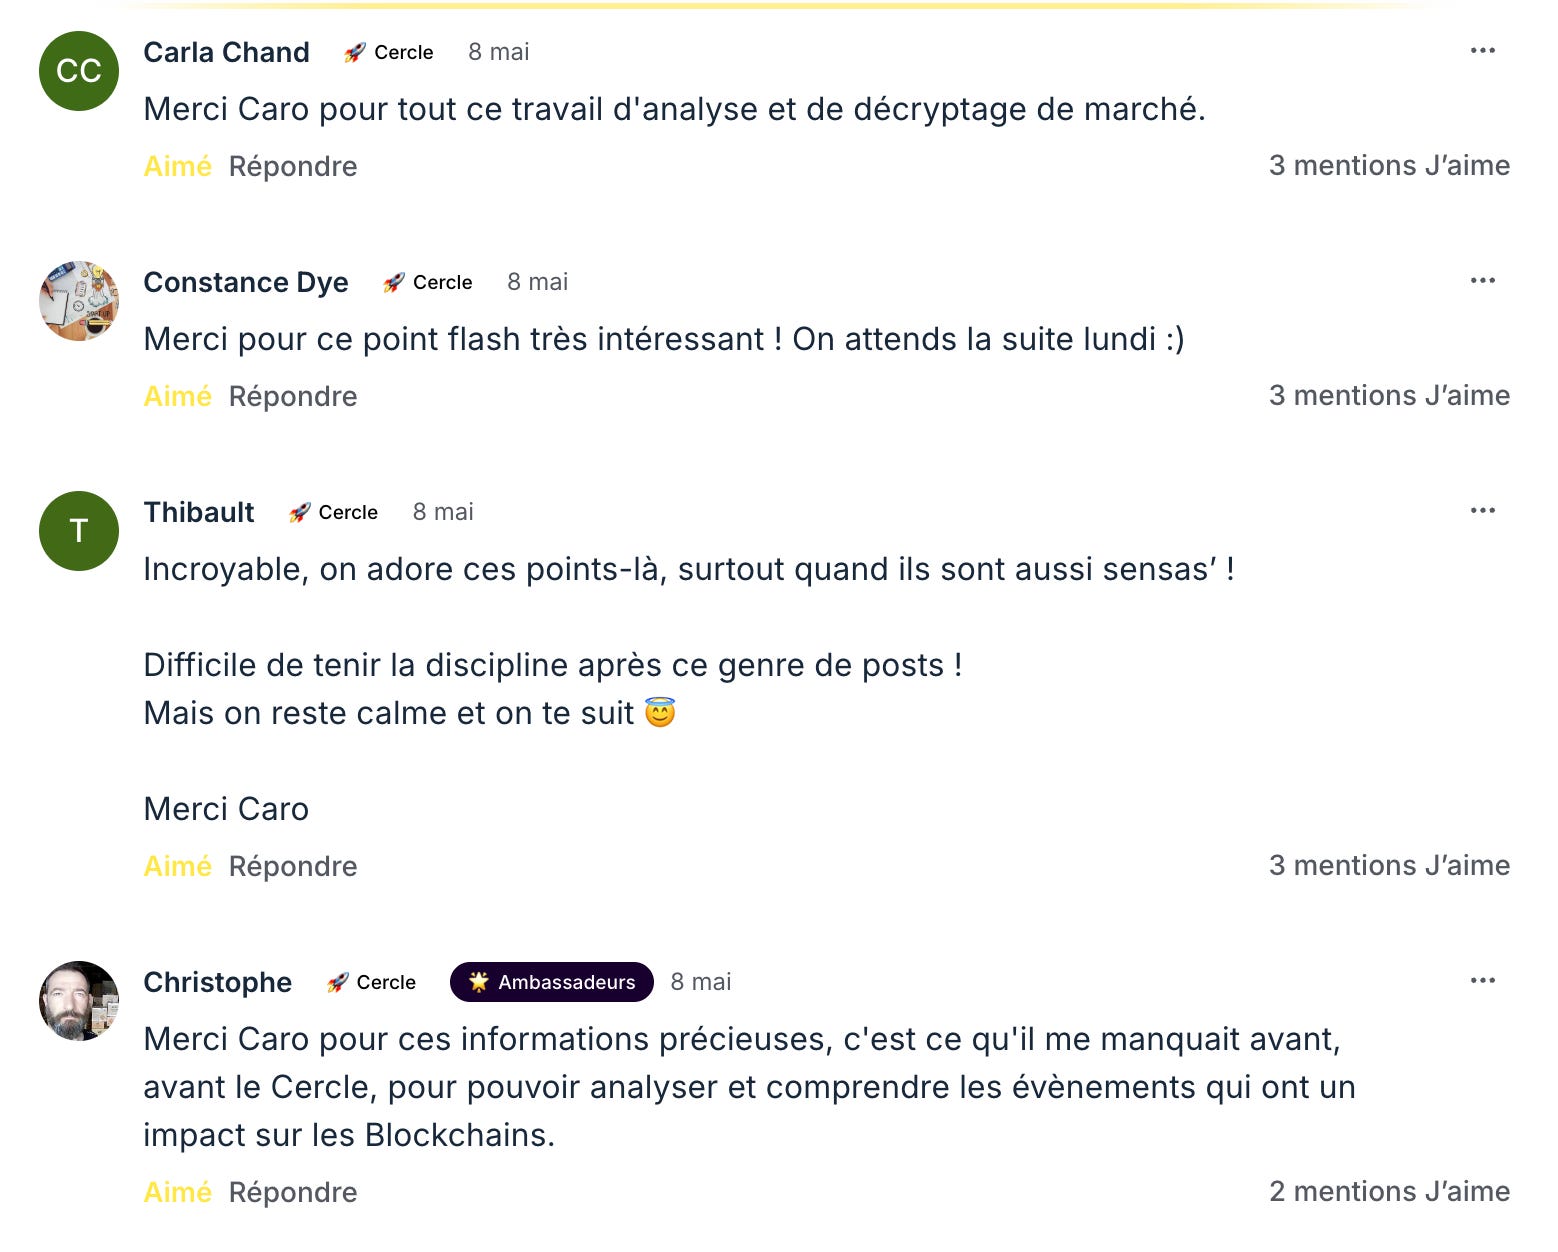Toggle the Aimé like on Christophe's comment
Viewport: 1558px width, 1252px height.
point(177,1192)
